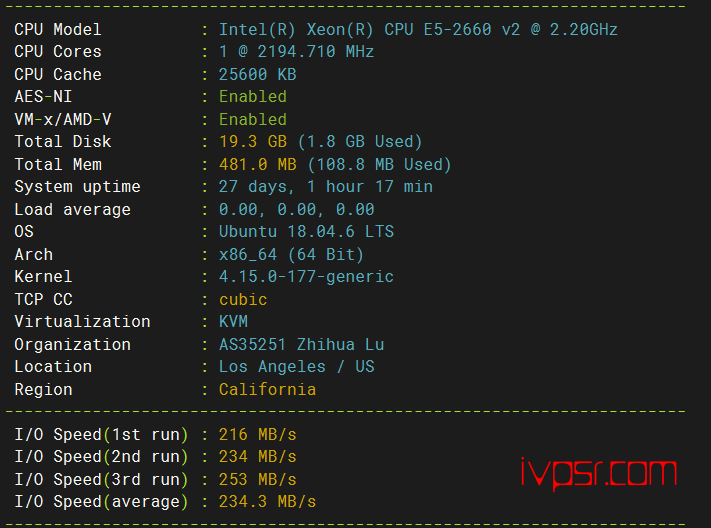Viewport: 711px width, 528px height.
Task: Click the CPU Cache 25600 KB value
Action: pyautogui.click(x=257, y=74)
